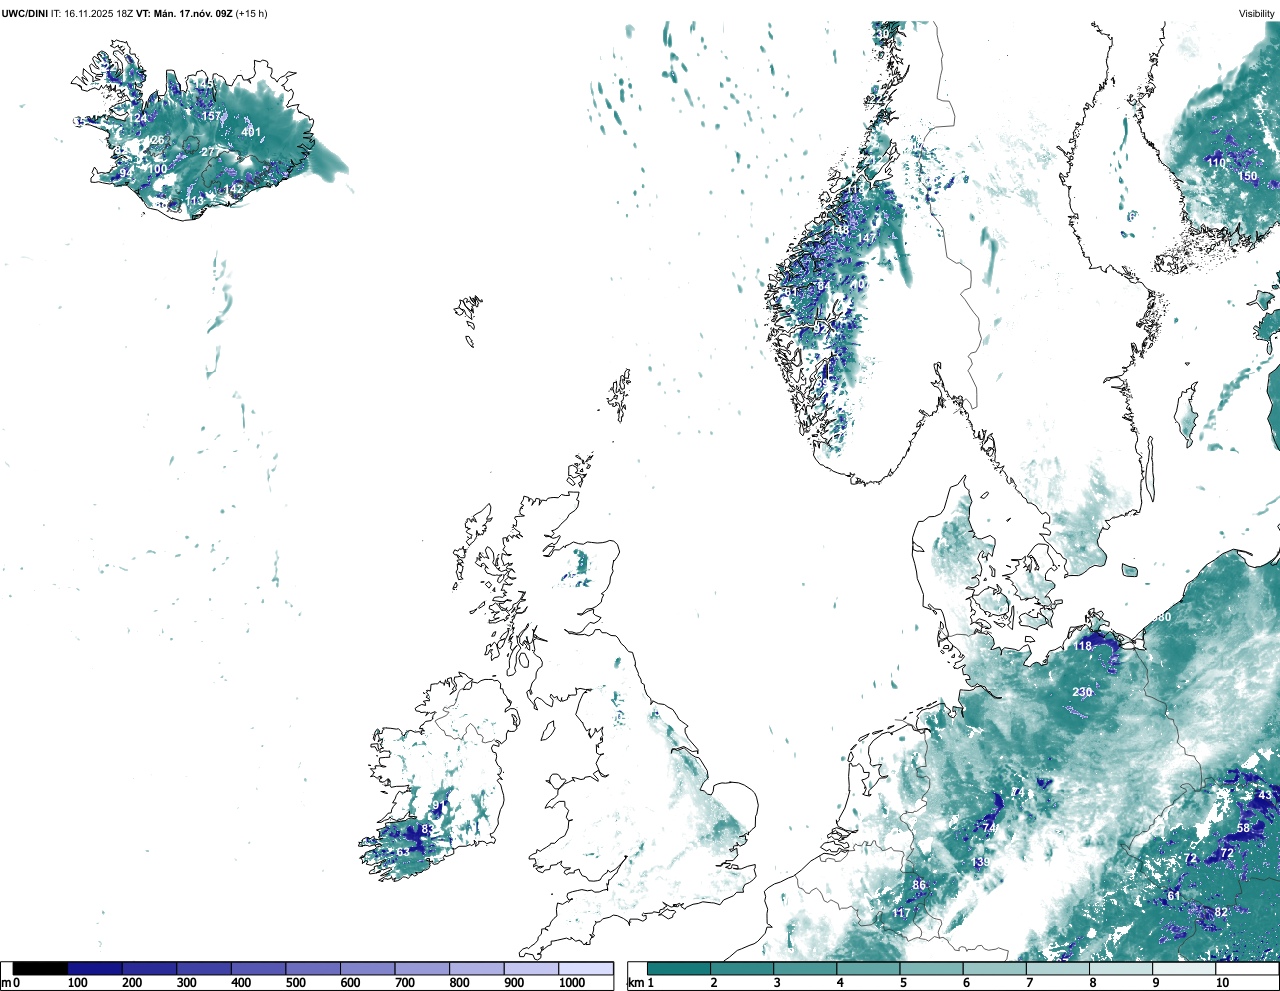Click the '91' value in Ireland

point(438,806)
